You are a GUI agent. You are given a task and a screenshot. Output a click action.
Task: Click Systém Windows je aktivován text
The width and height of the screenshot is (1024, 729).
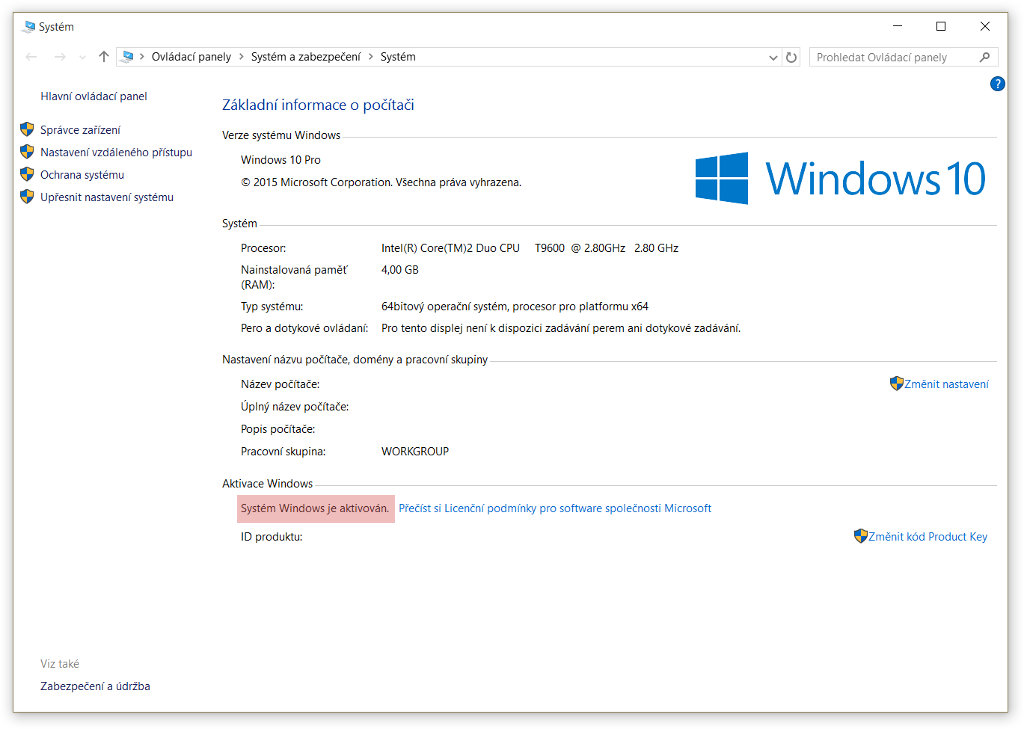click(x=315, y=508)
